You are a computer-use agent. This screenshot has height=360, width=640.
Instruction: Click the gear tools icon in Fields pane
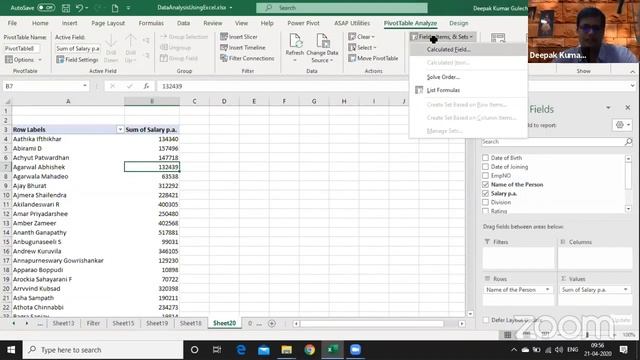tap(620, 125)
